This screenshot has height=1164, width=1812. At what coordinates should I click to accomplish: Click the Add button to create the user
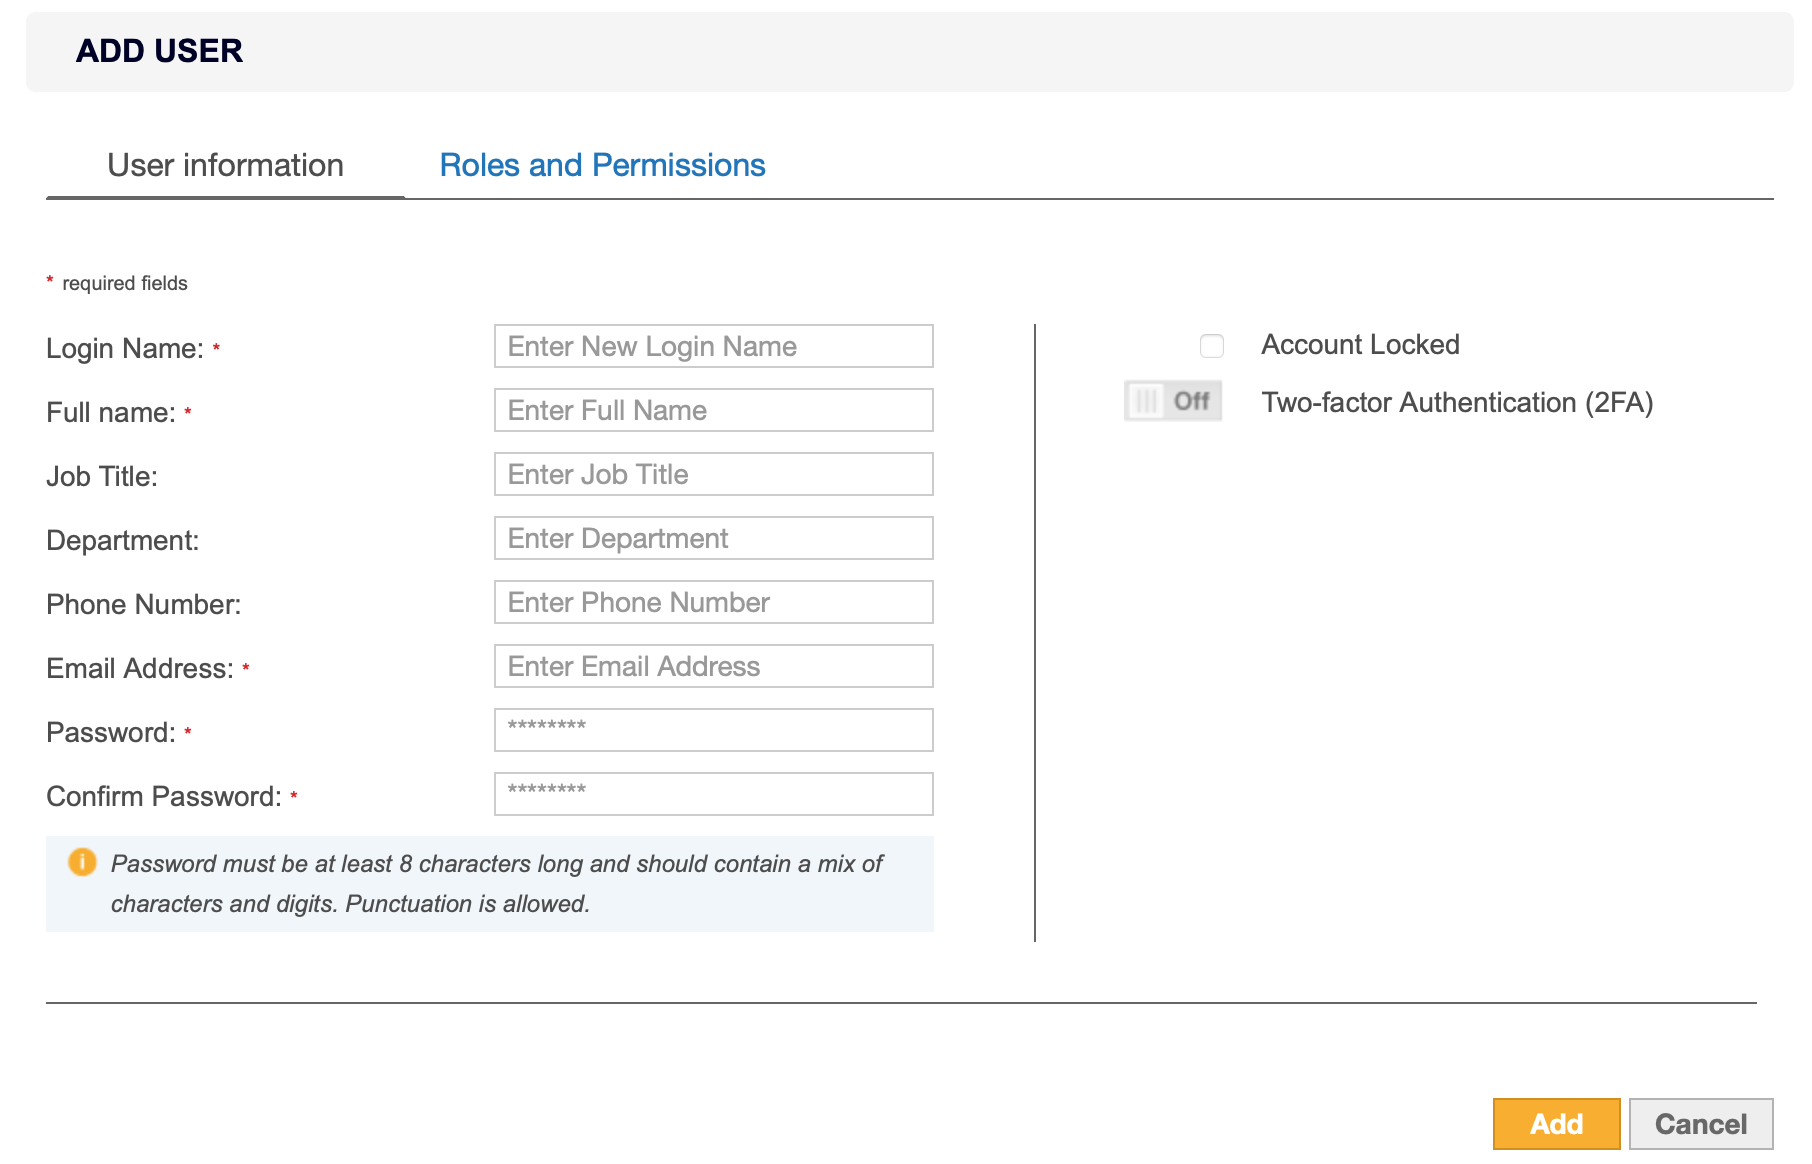(x=1556, y=1123)
